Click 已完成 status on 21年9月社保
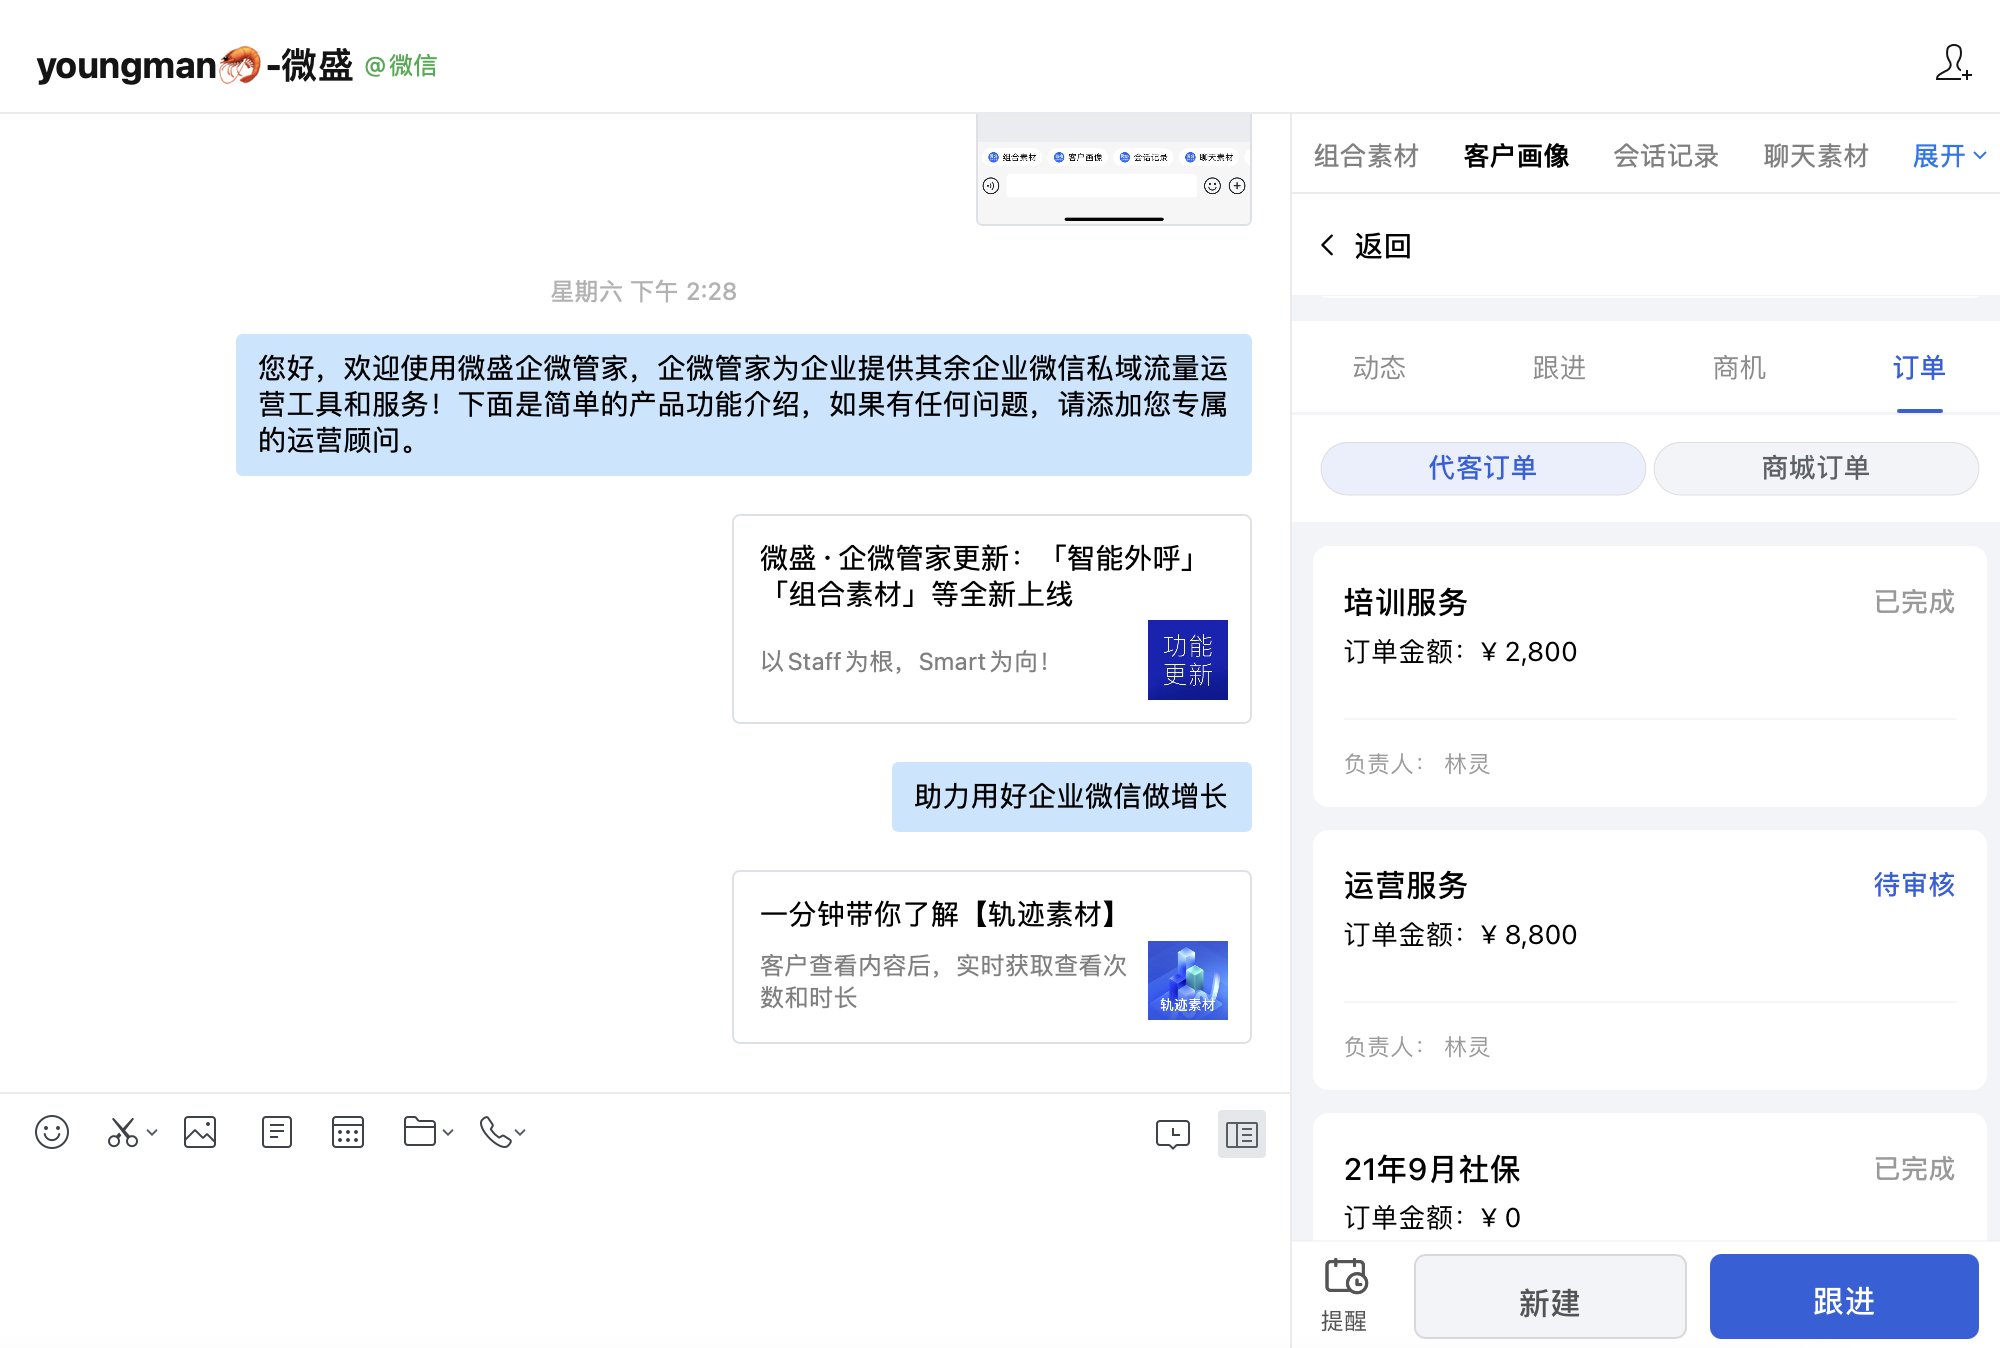2000x1348 pixels. click(x=1914, y=1169)
